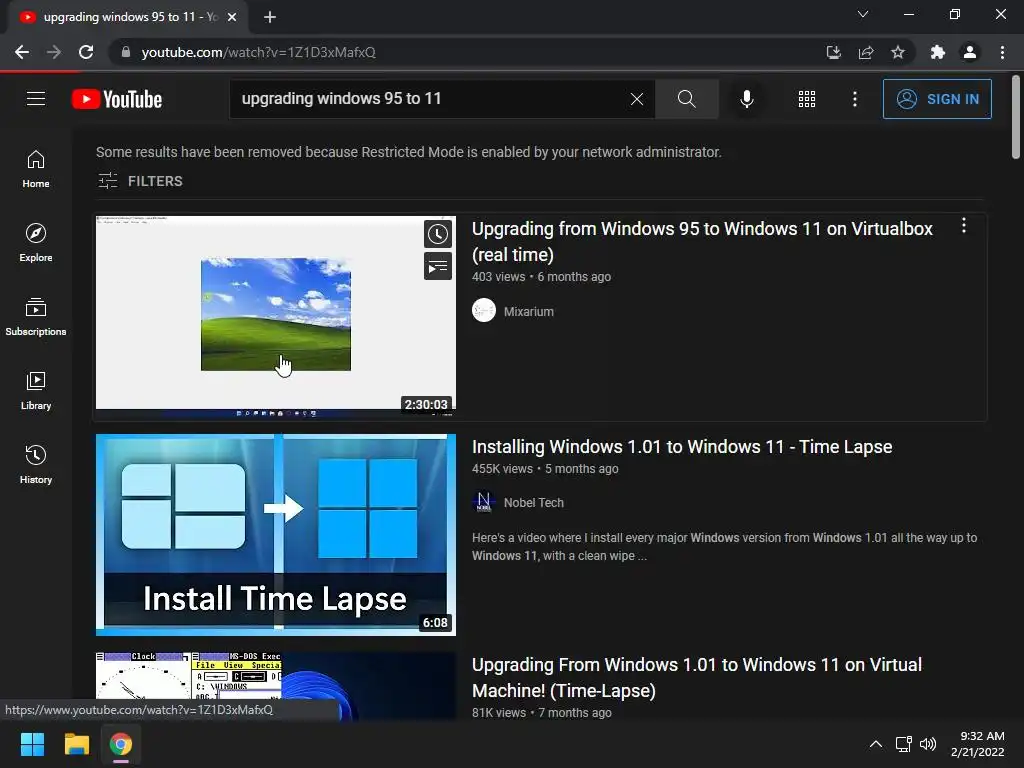
Task: Add Virtualbox video to Watch later
Action: click(438, 234)
